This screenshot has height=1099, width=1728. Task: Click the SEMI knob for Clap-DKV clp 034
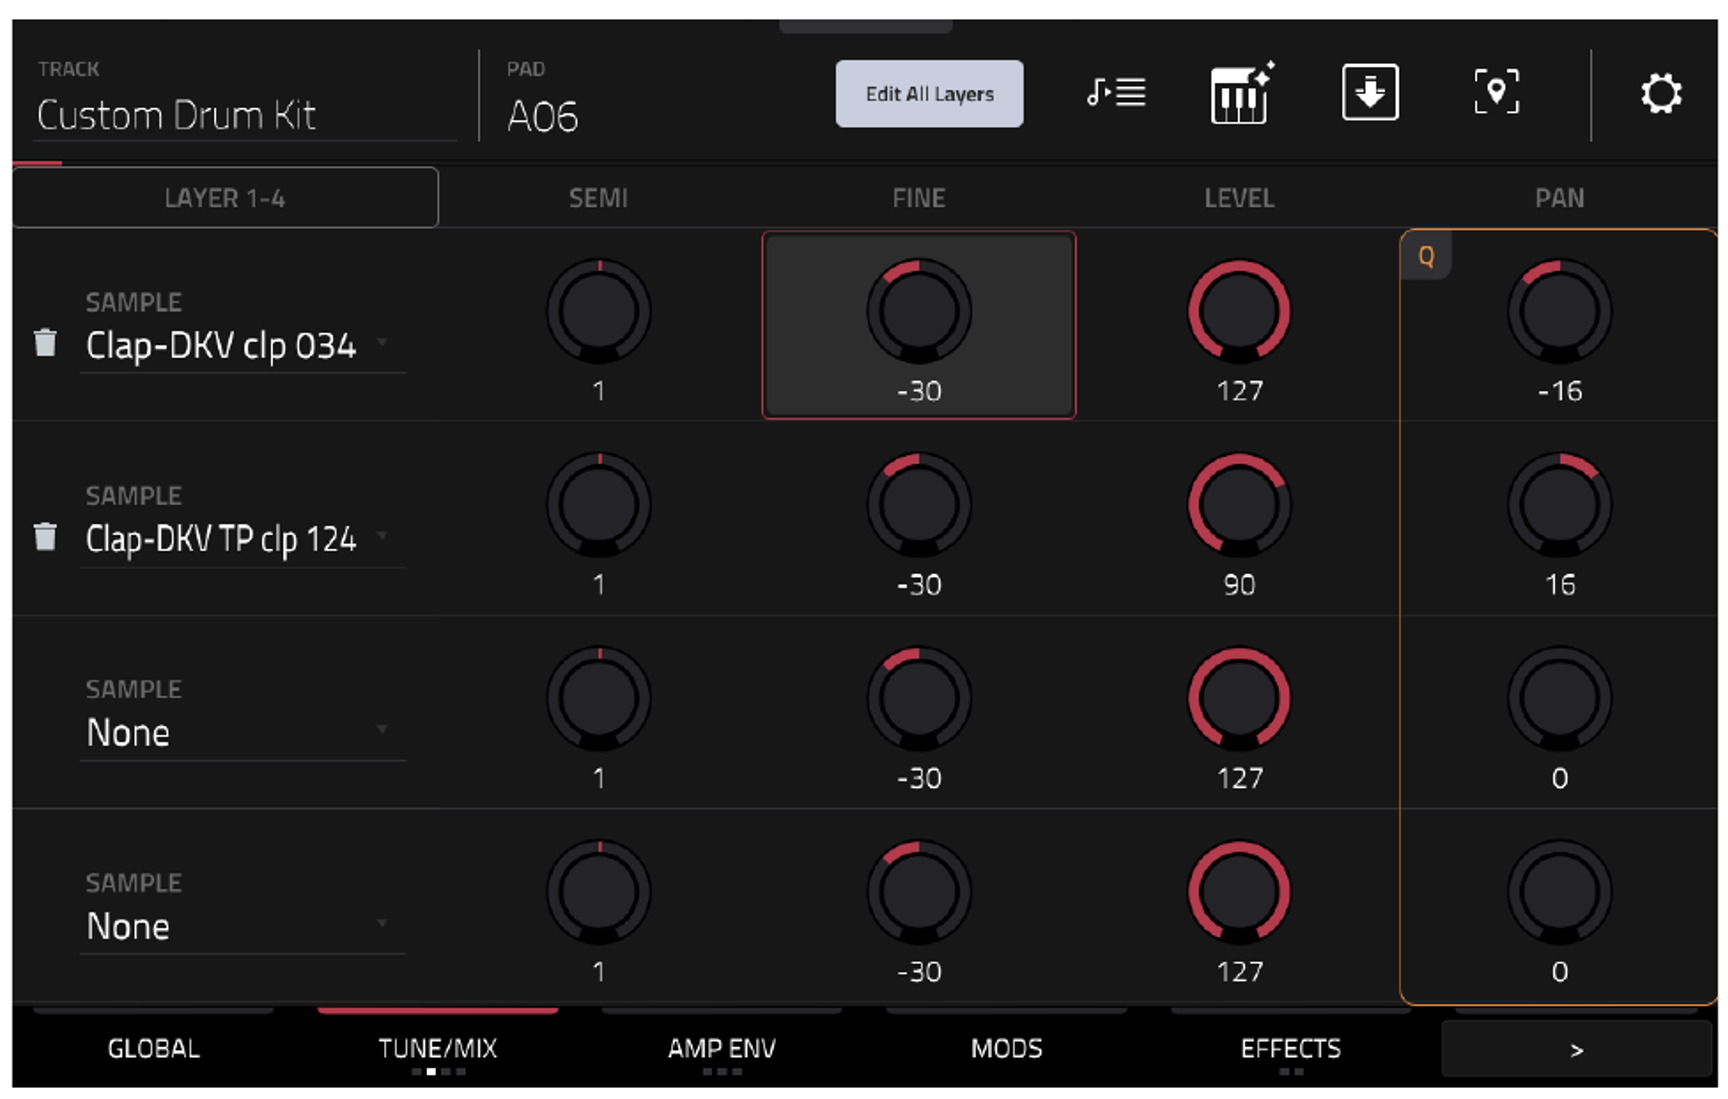click(599, 311)
